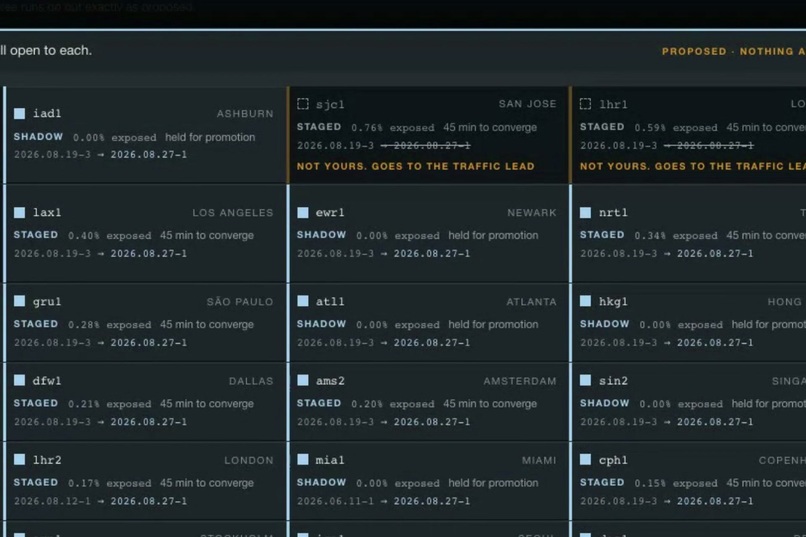Click the STAGED status on lax1 card
Screen dimensions: 806x537
[x=35, y=235]
